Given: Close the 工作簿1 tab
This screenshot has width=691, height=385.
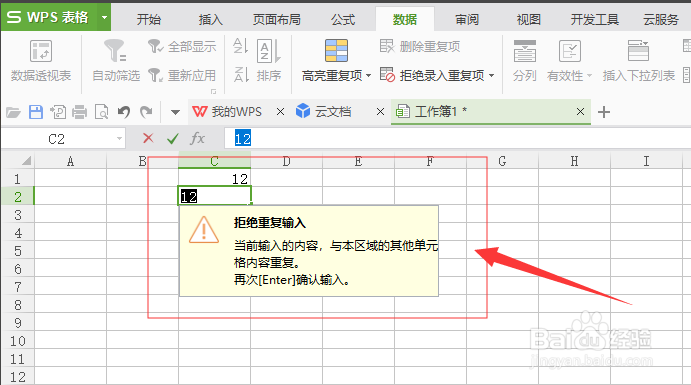Looking at the screenshot, I should tap(580, 112).
